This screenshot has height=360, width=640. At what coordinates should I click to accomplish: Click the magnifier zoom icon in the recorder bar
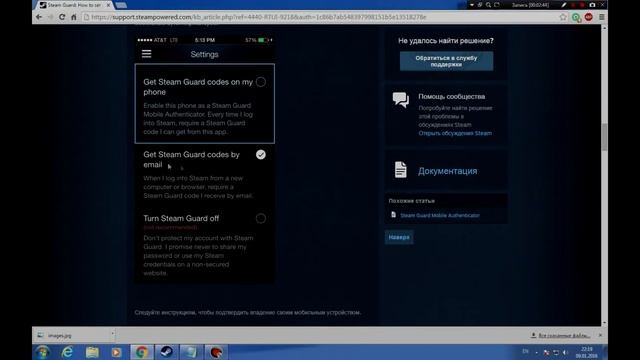(x=488, y=5)
